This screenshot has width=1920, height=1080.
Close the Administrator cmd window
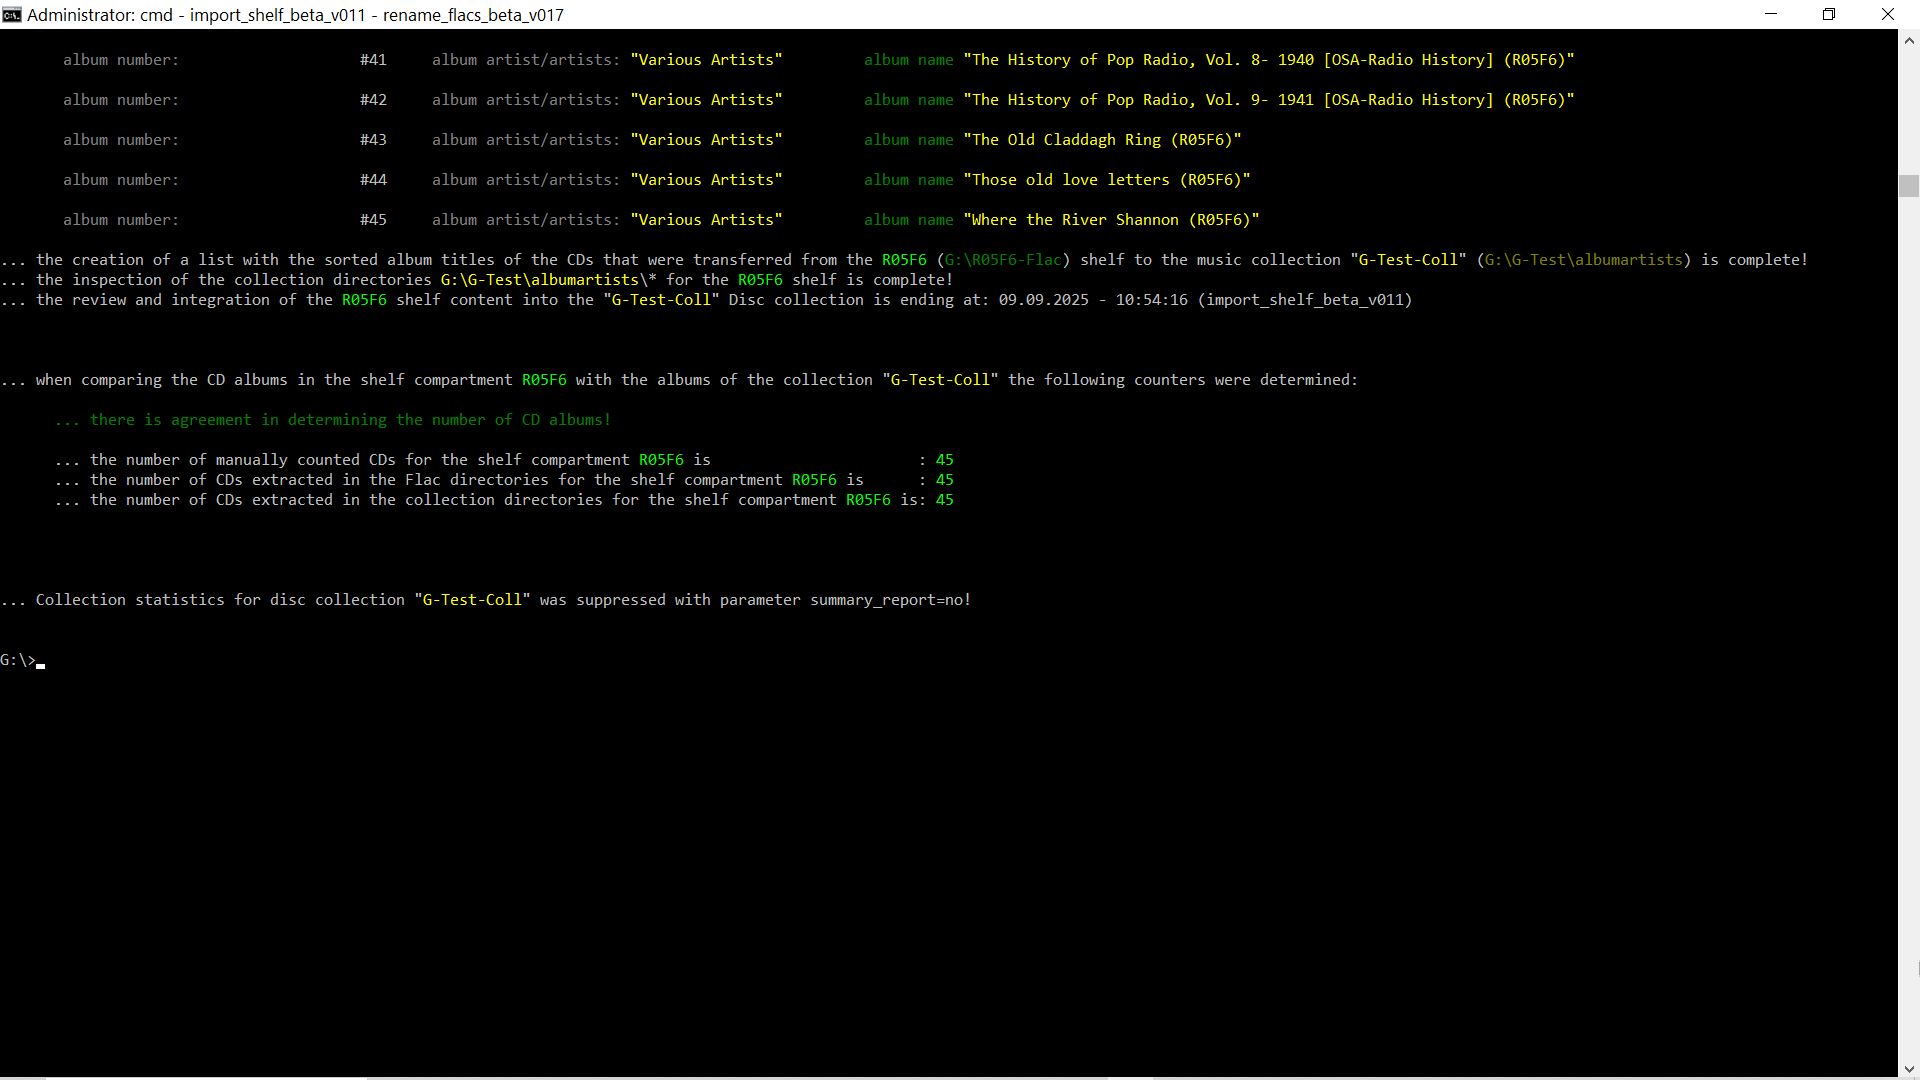tap(1887, 14)
